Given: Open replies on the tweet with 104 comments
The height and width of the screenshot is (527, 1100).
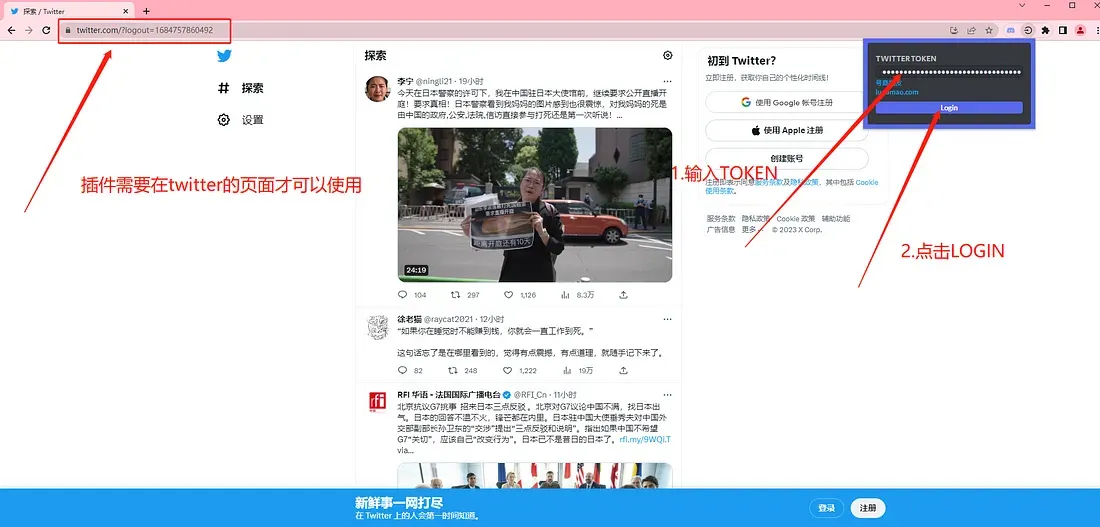Looking at the screenshot, I should tap(403, 295).
